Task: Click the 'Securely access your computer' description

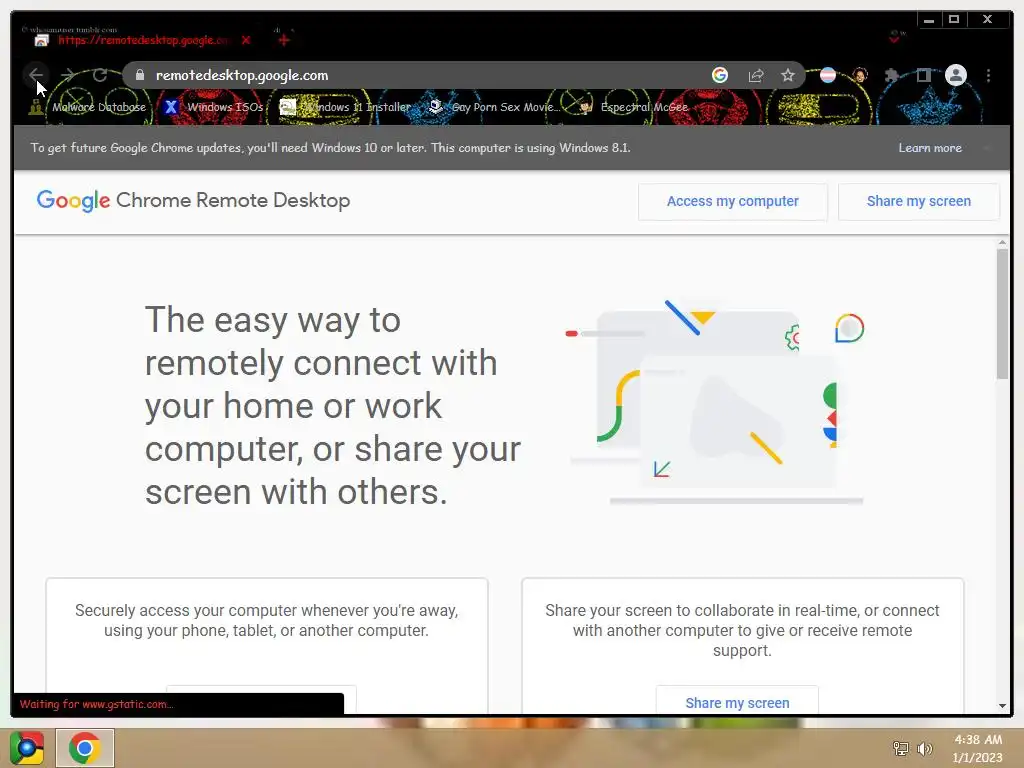Action: tap(266, 620)
